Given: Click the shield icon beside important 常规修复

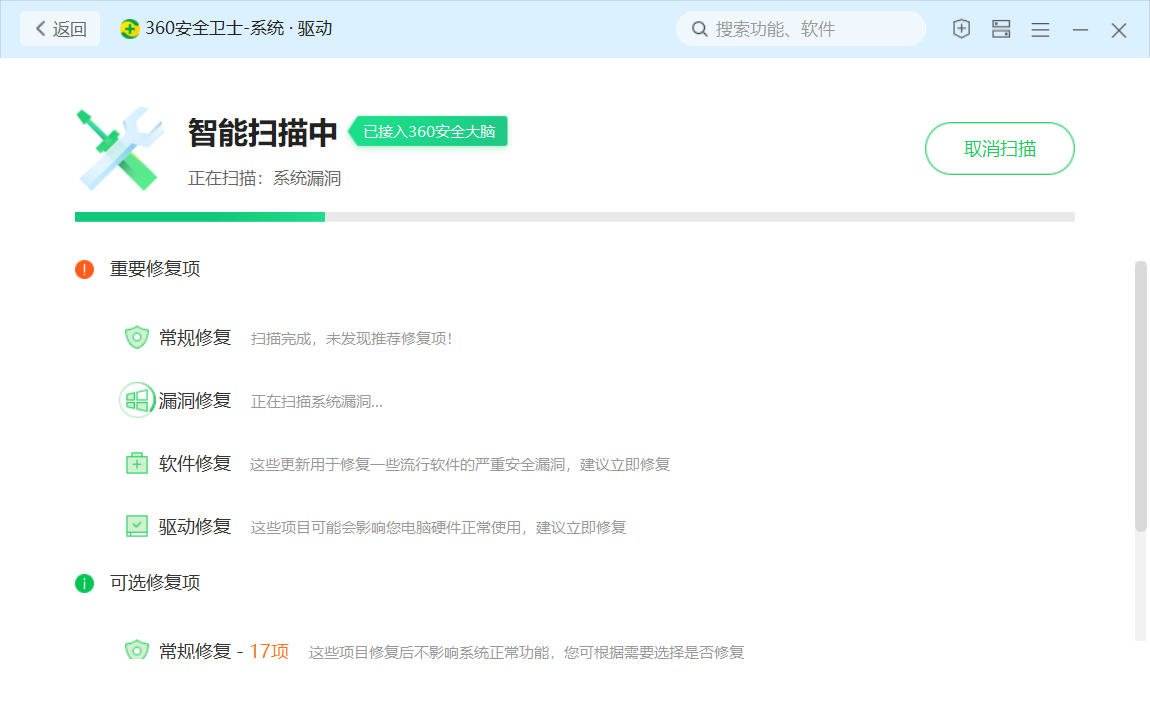Looking at the screenshot, I should 136,338.
